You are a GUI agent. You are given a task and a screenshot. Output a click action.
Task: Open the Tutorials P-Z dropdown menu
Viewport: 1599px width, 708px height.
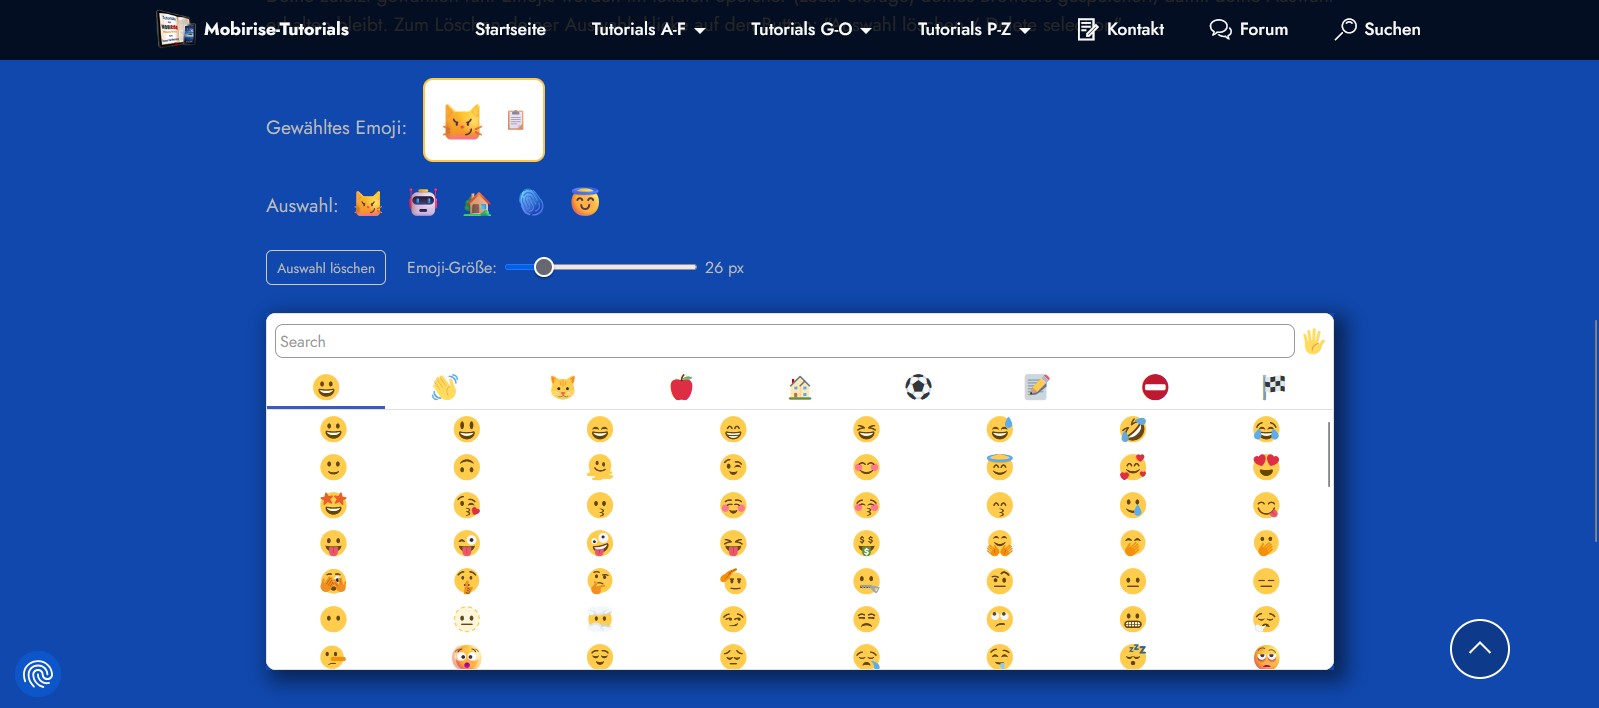[974, 30]
